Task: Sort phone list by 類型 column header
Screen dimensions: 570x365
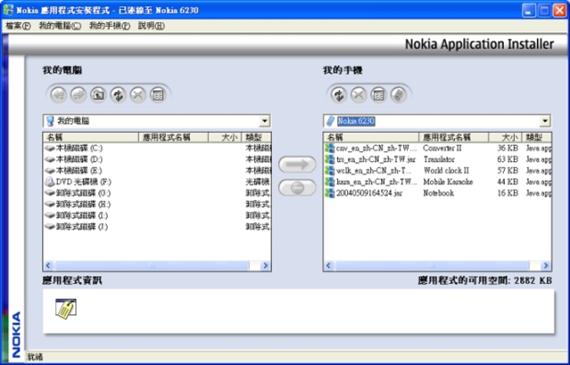Action: tap(537, 137)
